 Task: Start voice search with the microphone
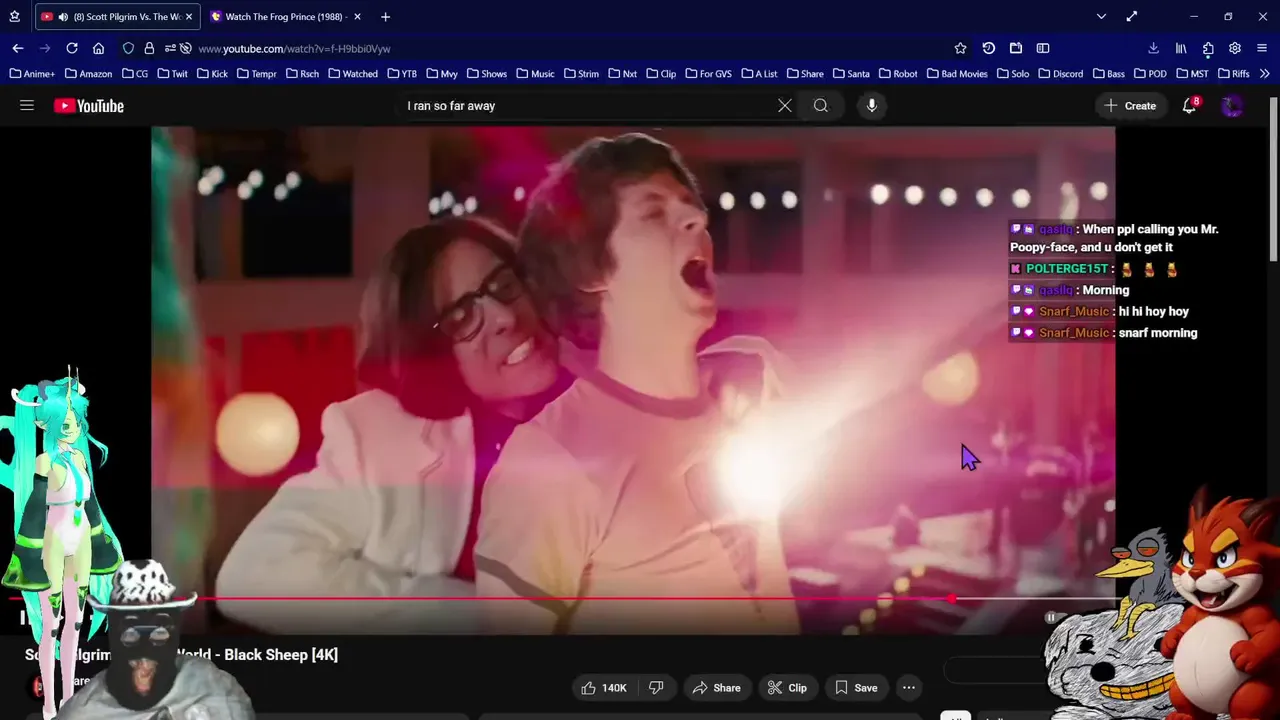872,105
